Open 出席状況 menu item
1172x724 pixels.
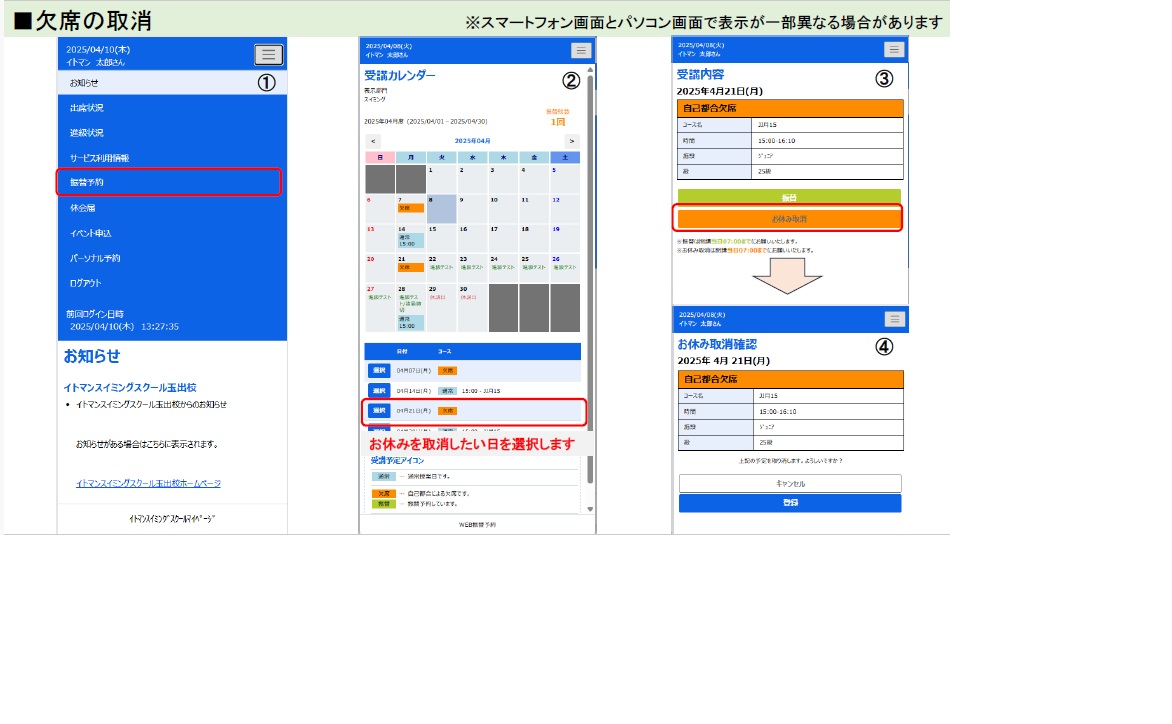pyautogui.click(x=87, y=108)
